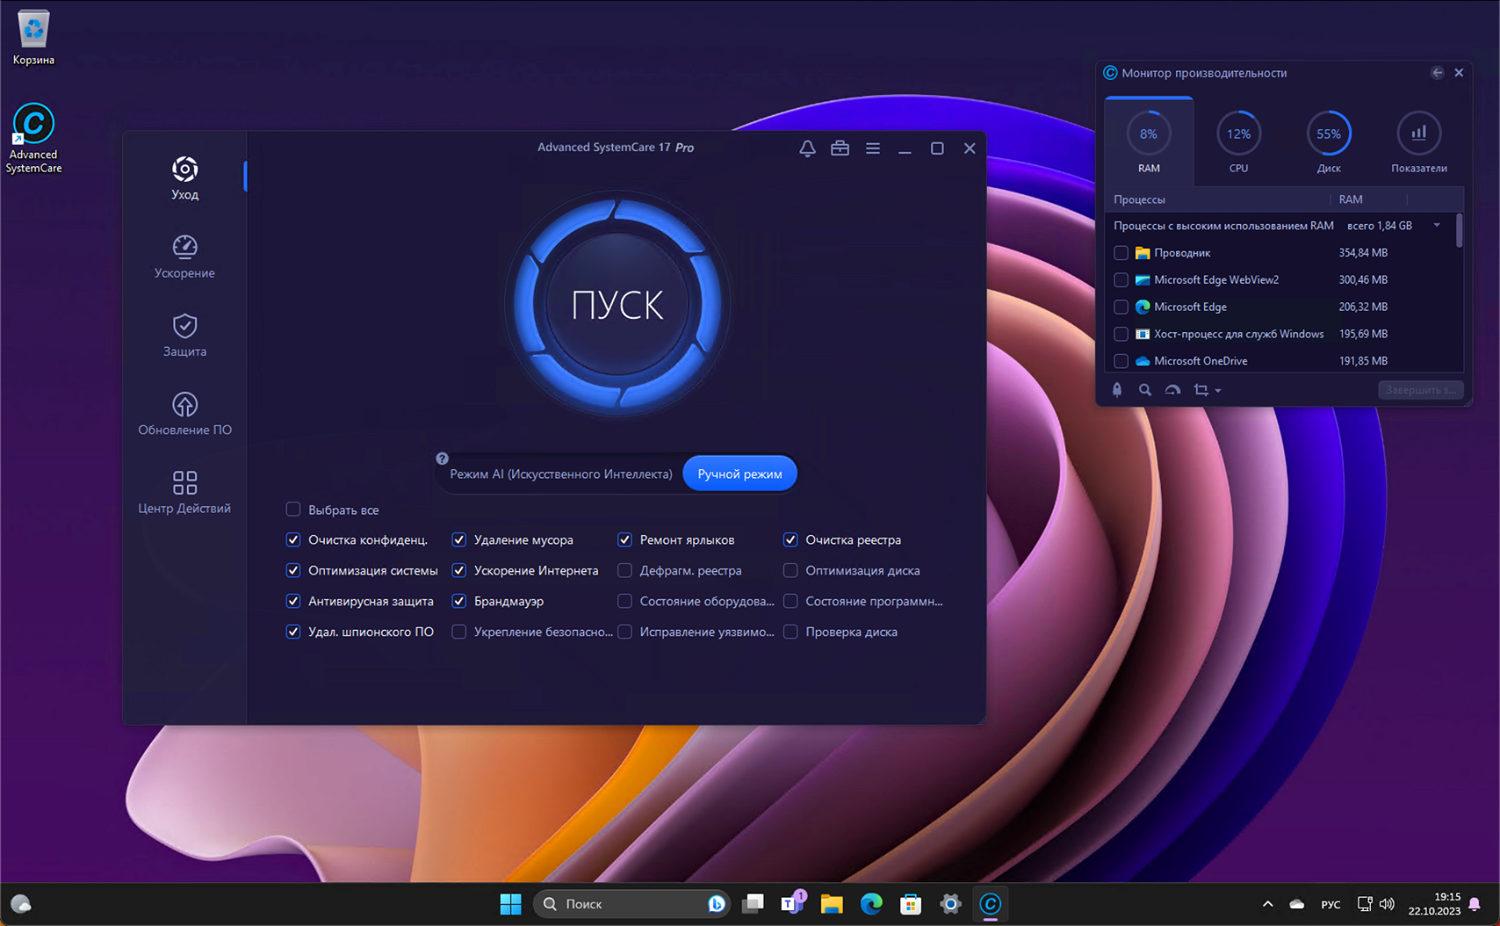1500x926 pixels.
Task: Click the weather widget icon on taskbar
Action: tap(21, 904)
